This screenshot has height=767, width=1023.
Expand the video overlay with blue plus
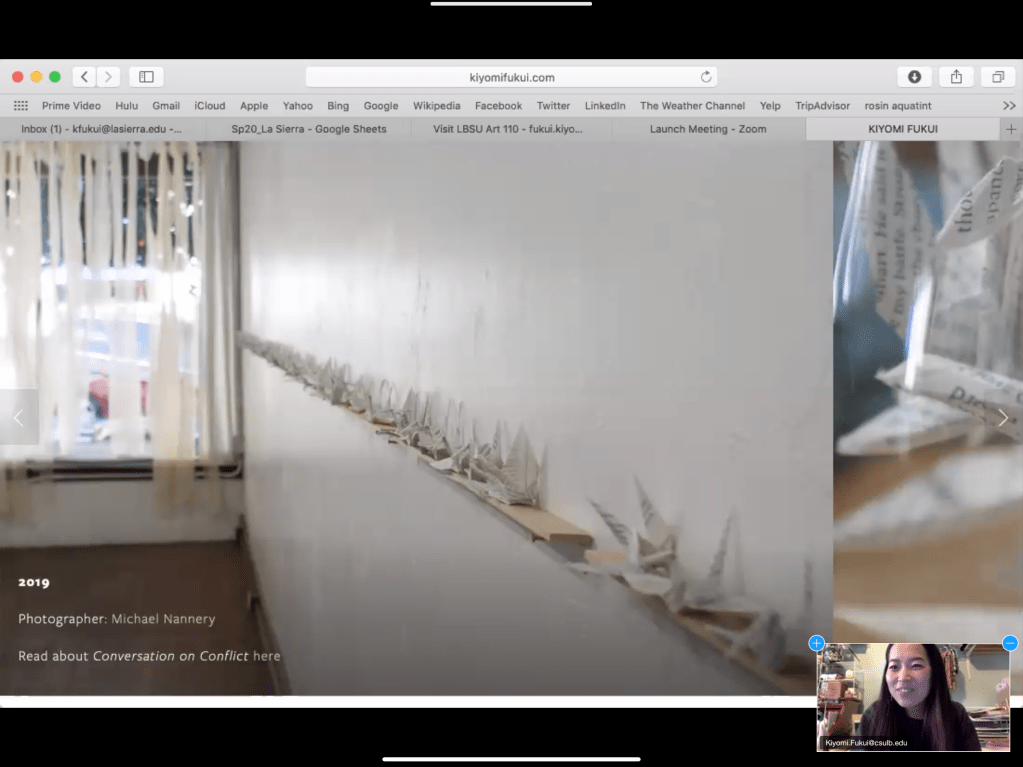click(816, 643)
